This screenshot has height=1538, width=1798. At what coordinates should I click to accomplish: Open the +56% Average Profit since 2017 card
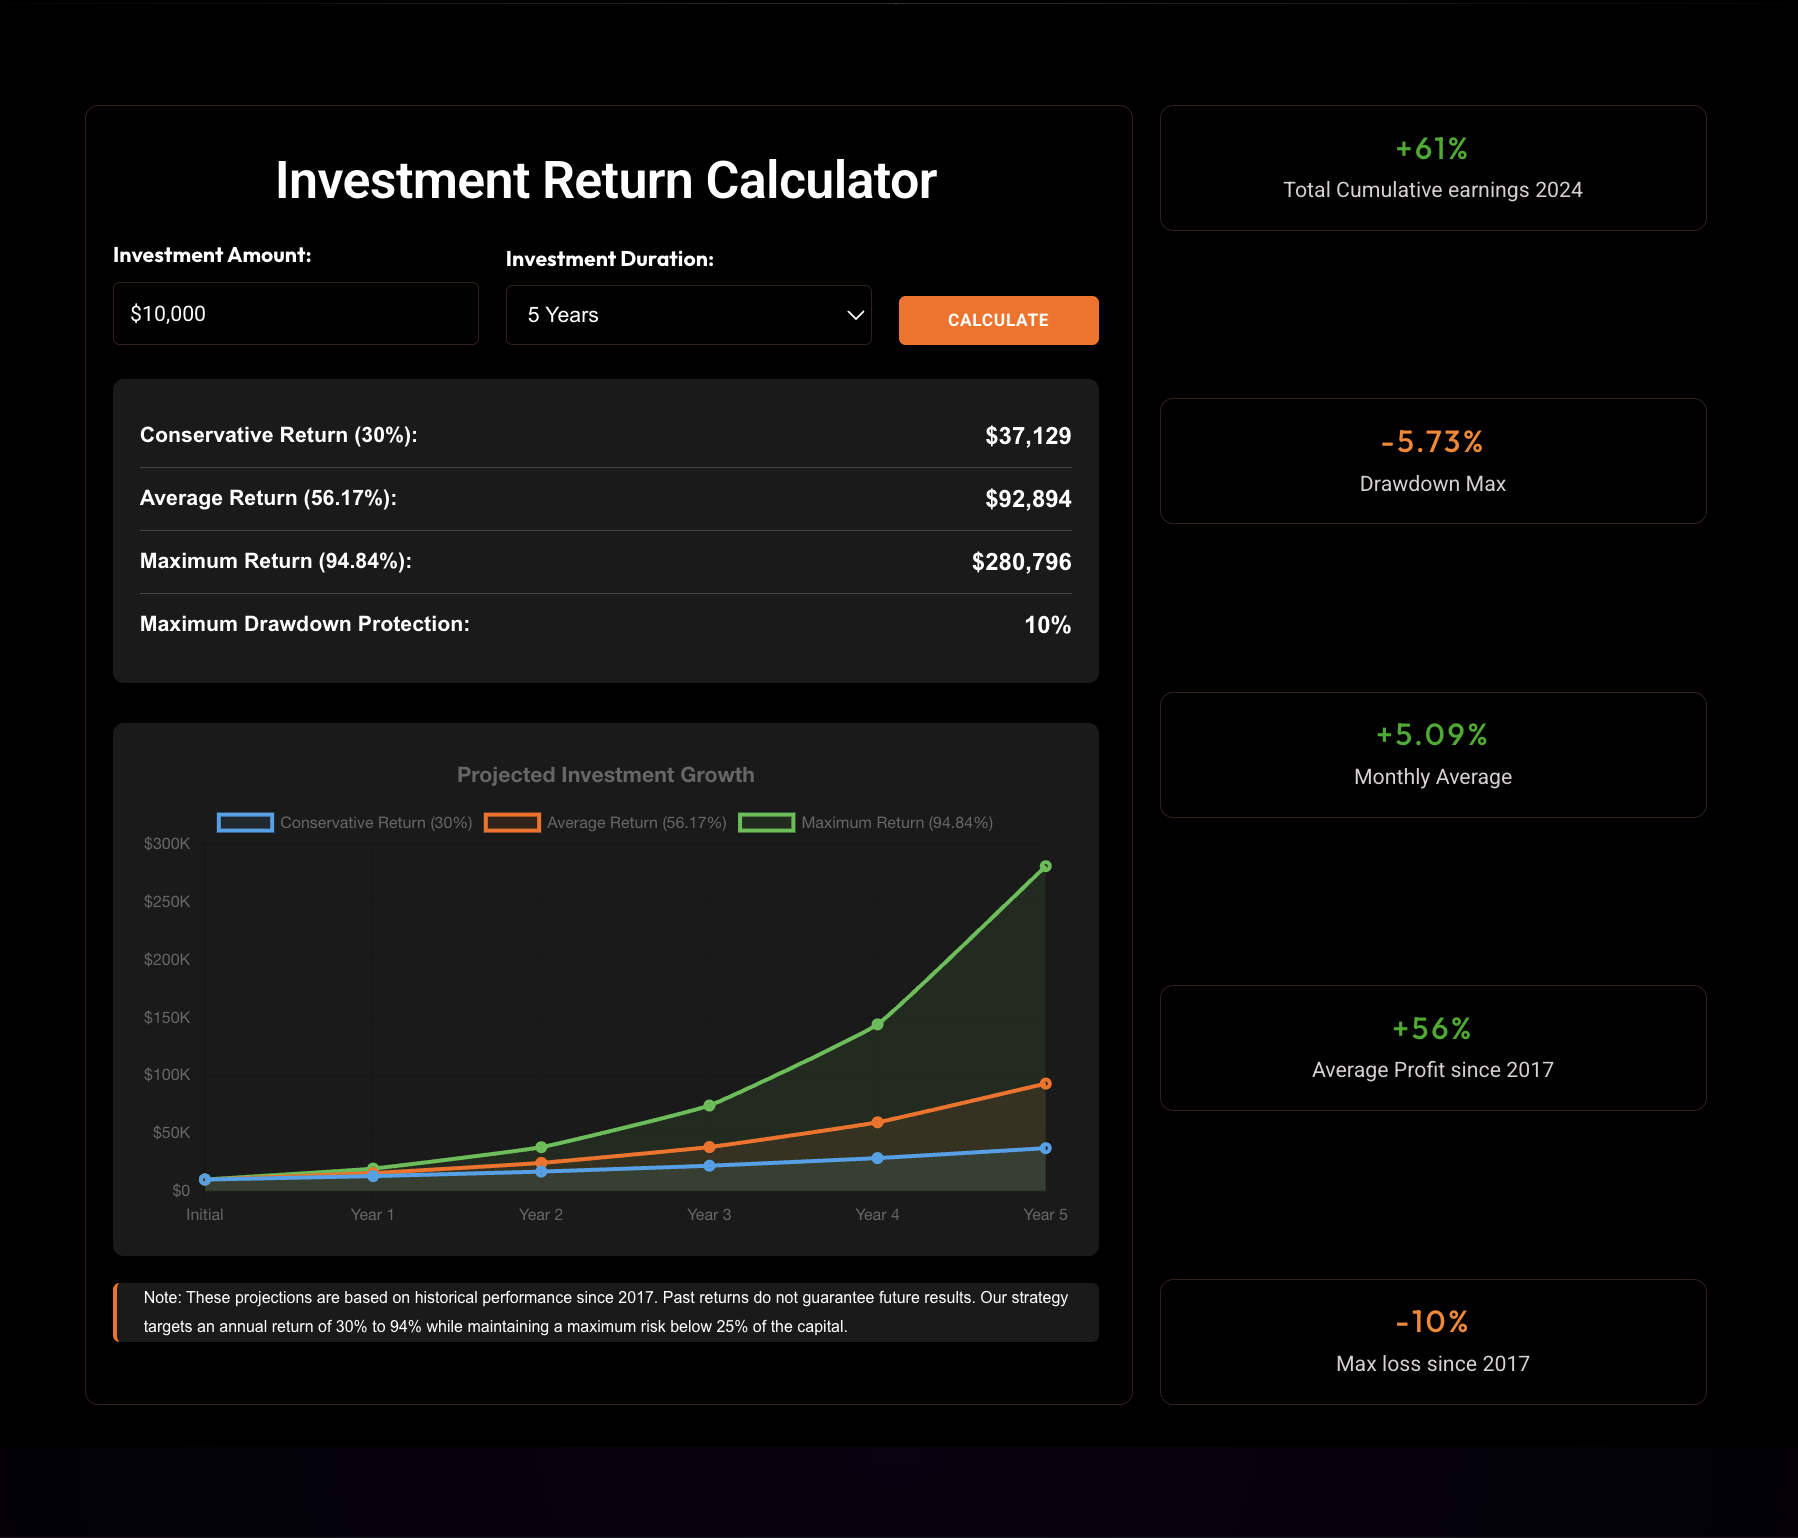(x=1432, y=1048)
